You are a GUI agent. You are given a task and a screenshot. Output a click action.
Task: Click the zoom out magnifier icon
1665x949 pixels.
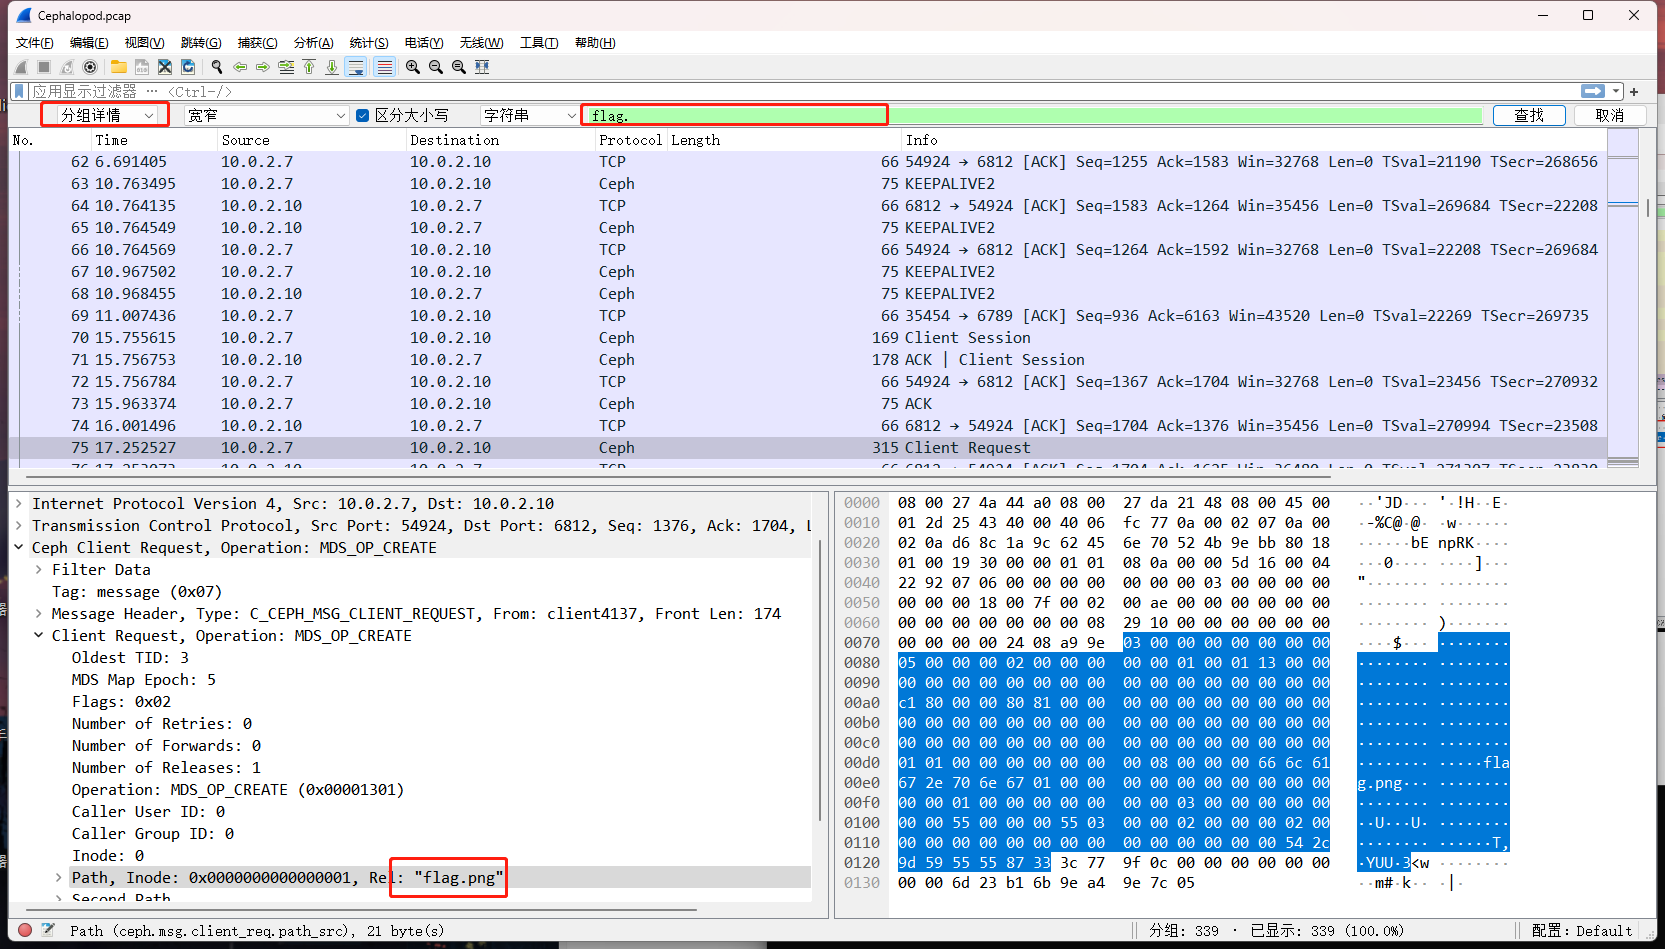click(x=436, y=67)
